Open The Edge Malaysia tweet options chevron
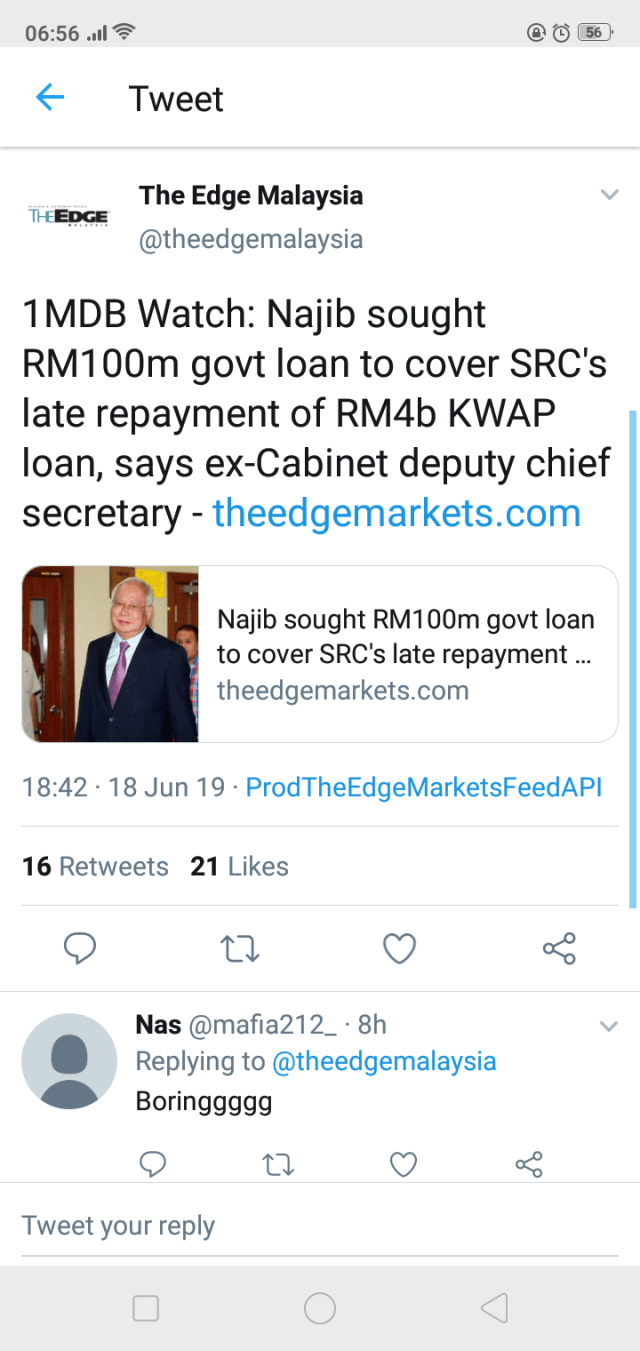 click(609, 195)
